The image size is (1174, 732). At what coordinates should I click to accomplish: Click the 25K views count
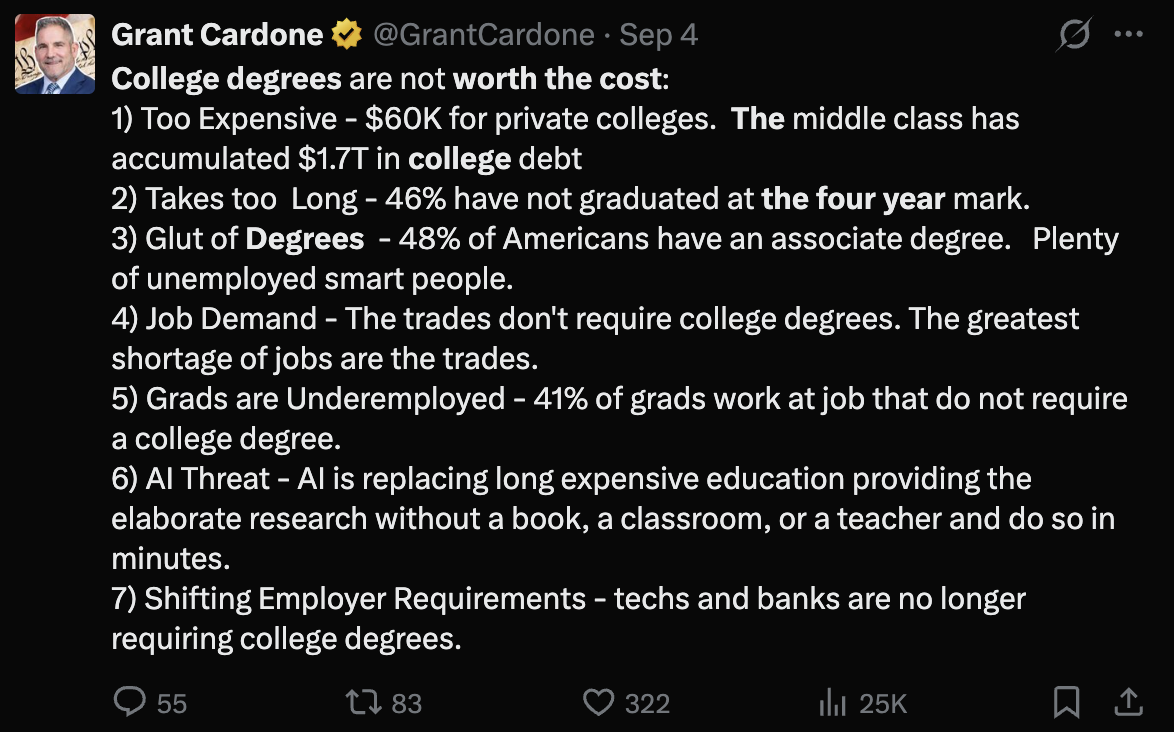pyautogui.click(x=883, y=703)
